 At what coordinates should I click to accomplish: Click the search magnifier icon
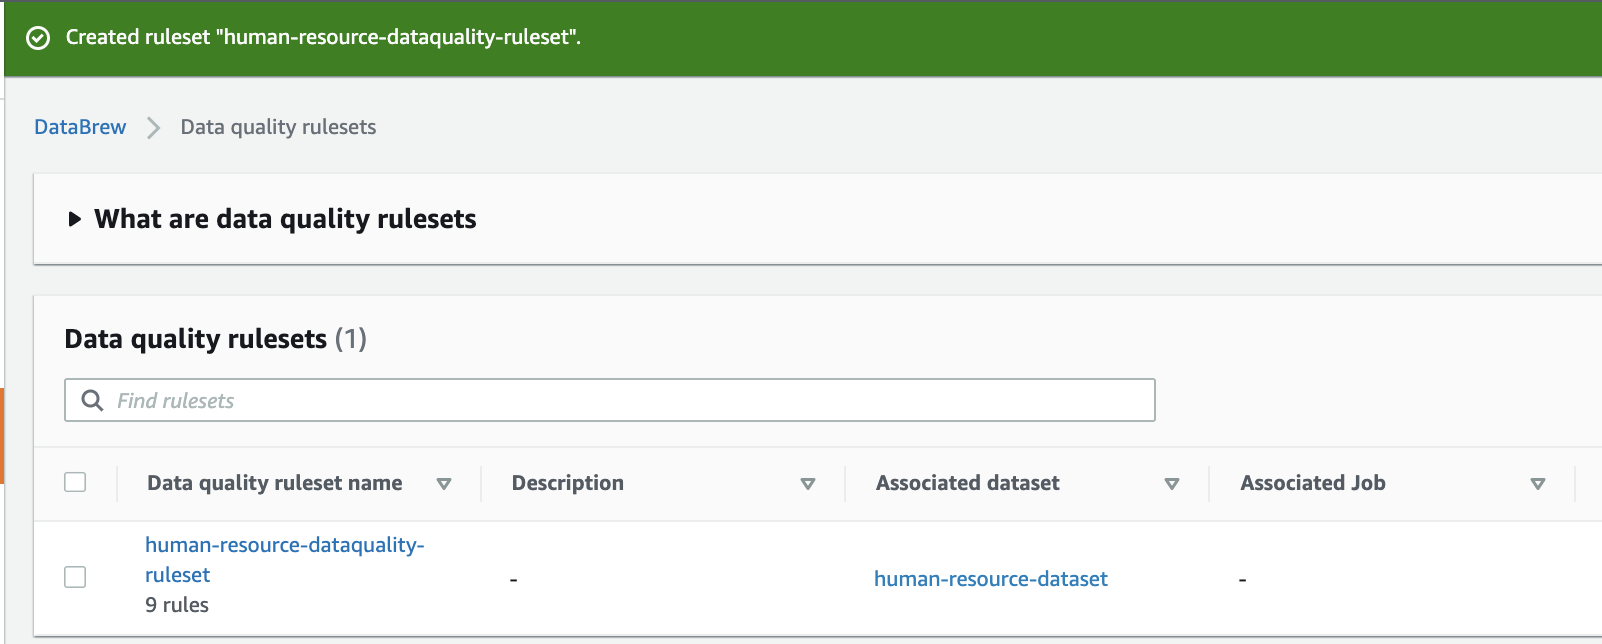coord(92,400)
